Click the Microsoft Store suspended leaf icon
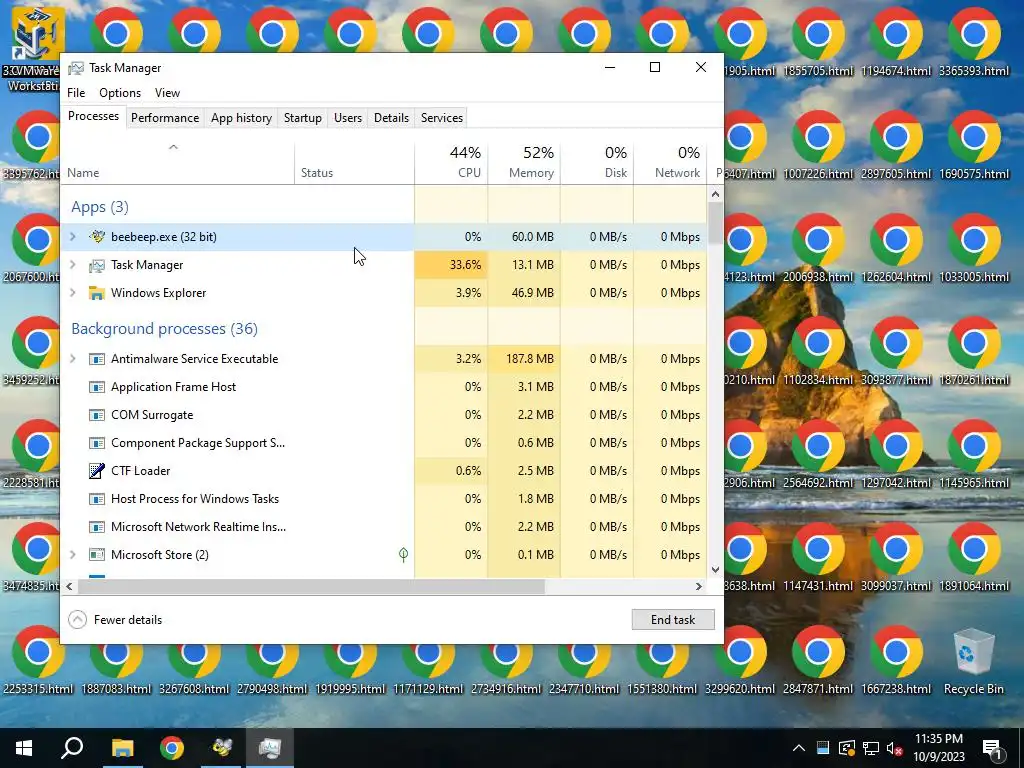Viewport: 1024px width, 768px height. pyautogui.click(x=404, y=555)
